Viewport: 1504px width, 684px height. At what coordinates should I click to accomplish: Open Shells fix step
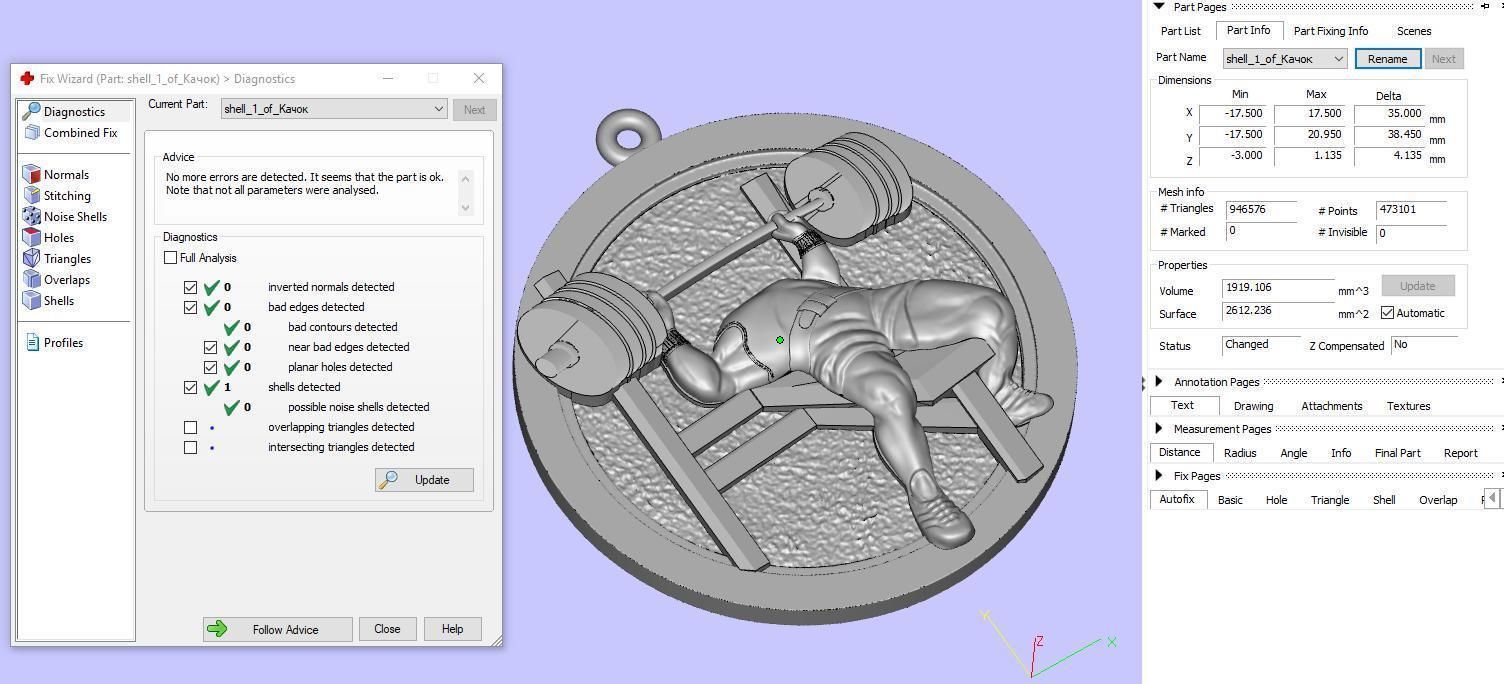coord(59,301)
